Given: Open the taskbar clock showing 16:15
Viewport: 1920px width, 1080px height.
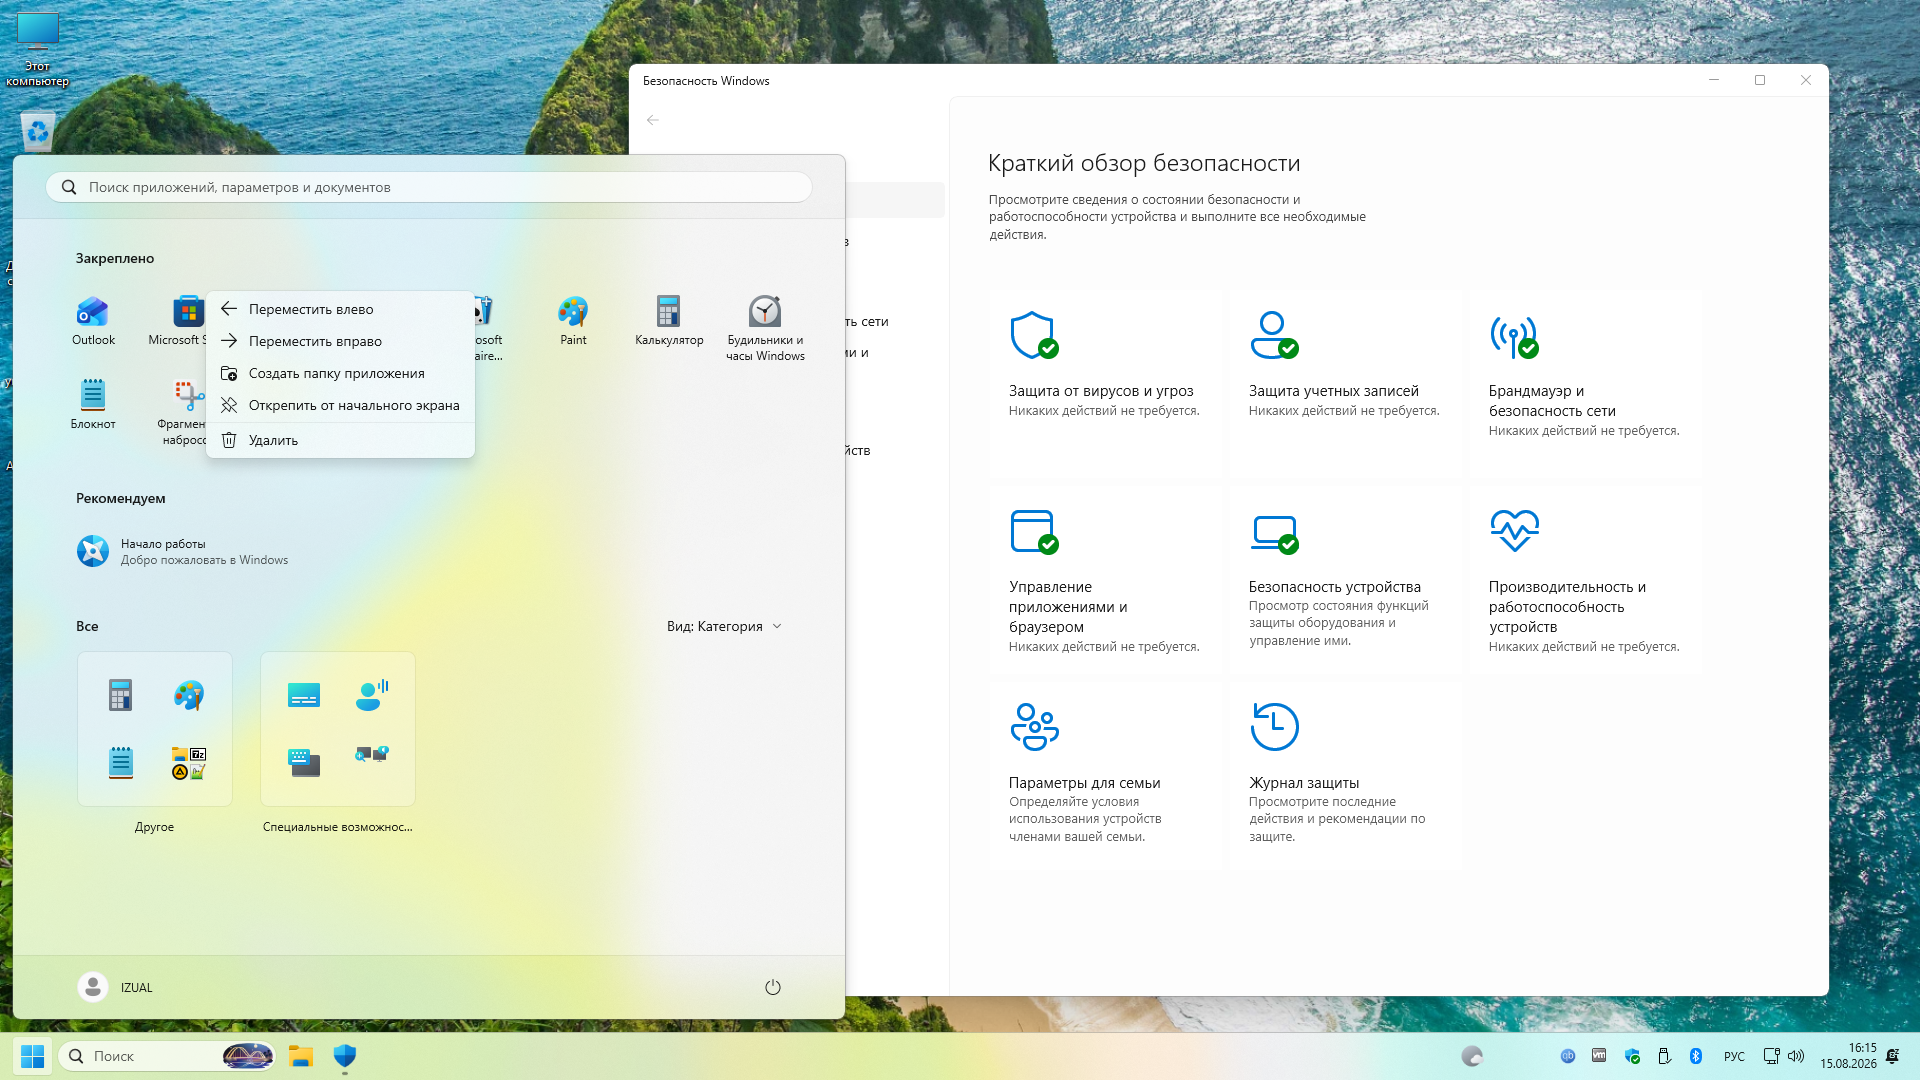Looking at the screenshot, I should coord(1848,1056).
